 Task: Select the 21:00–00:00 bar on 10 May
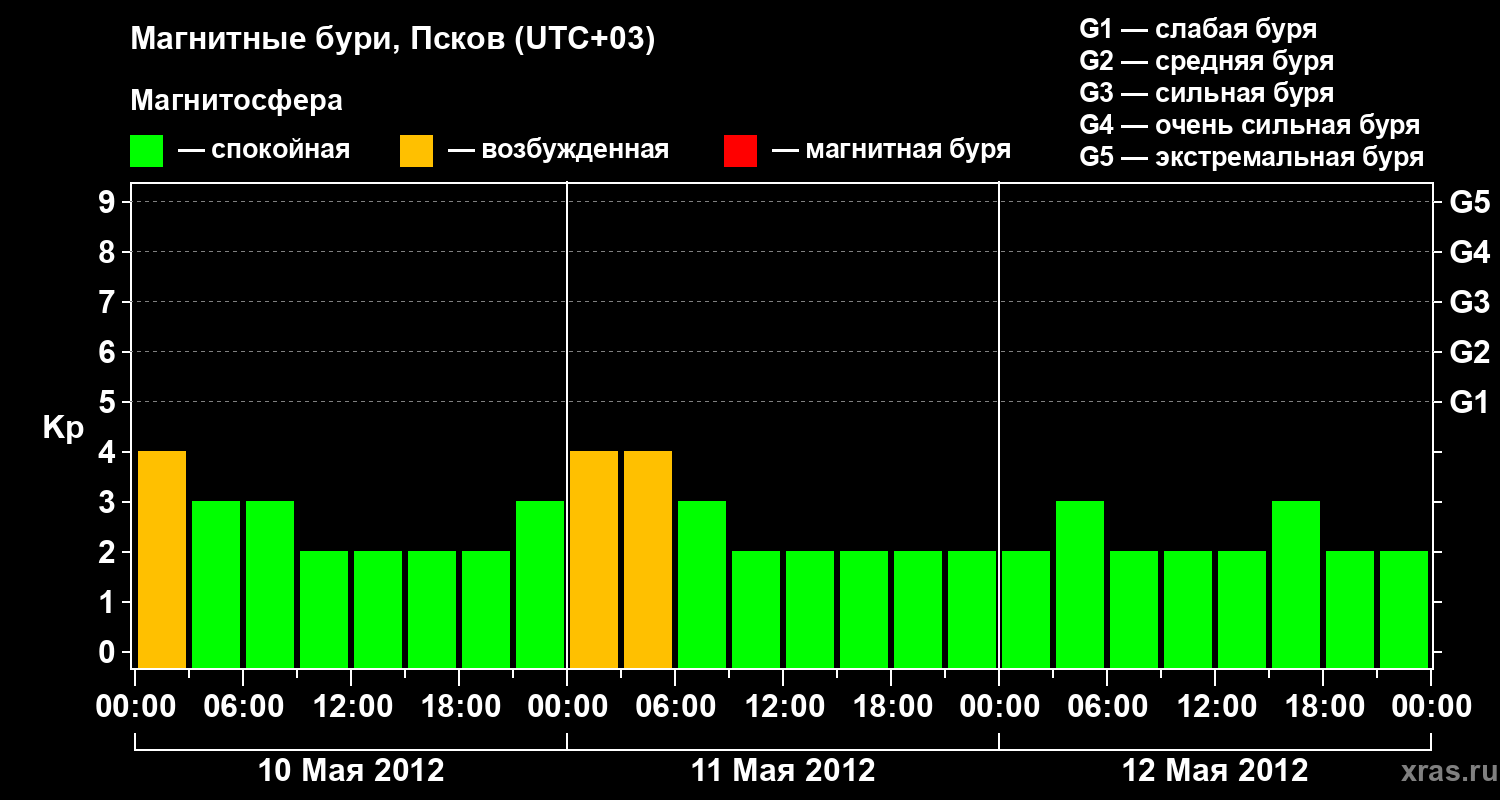tap(540, 584)
